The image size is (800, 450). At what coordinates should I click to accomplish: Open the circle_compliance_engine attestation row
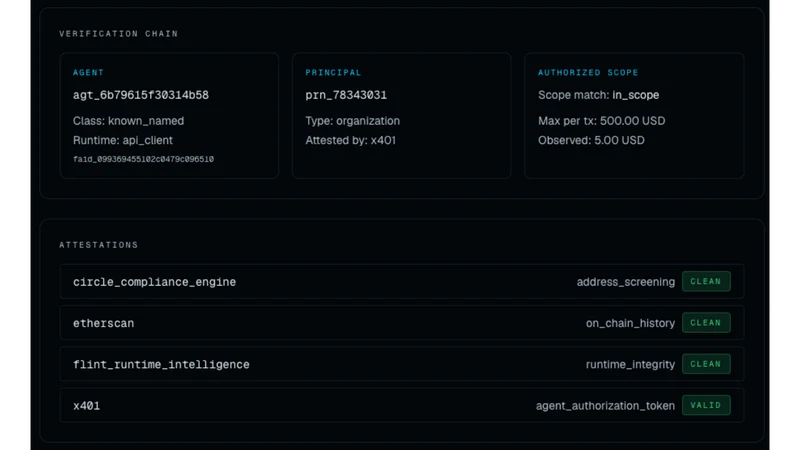[402, 282]
